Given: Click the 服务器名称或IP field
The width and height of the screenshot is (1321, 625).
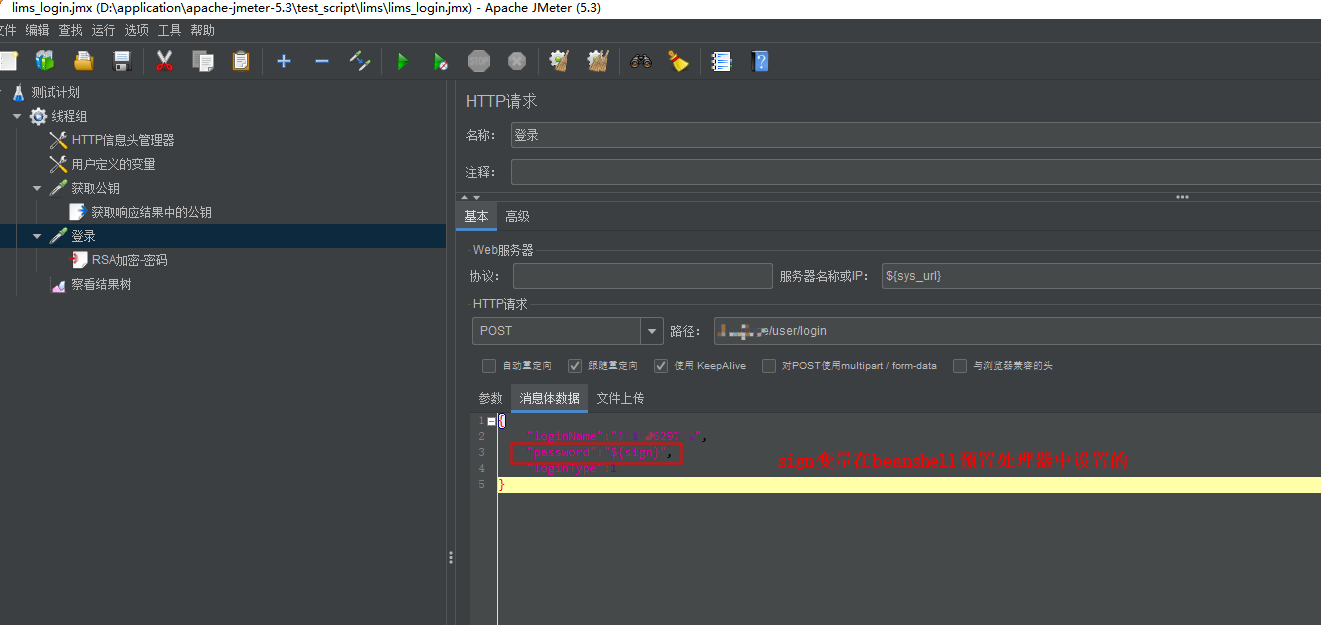Looking at the screenshot, I should point(1101,276).
